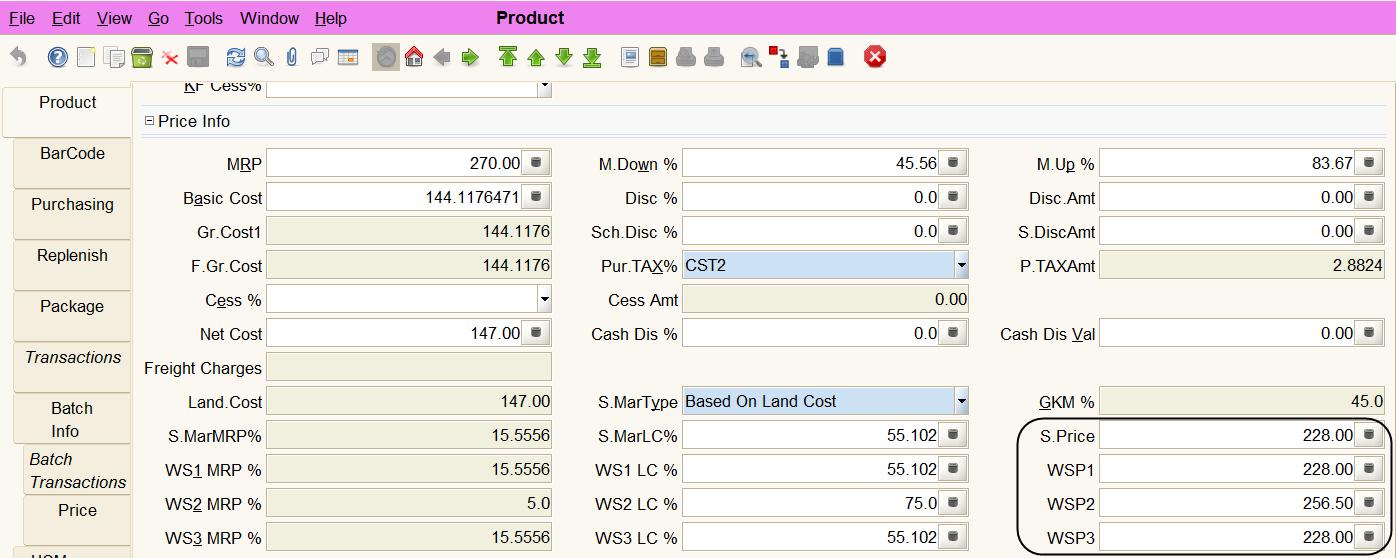Go to the Home menu house icon
Image resolution: width=1396 pixels, height=558 pixels.
pos(414,57)
